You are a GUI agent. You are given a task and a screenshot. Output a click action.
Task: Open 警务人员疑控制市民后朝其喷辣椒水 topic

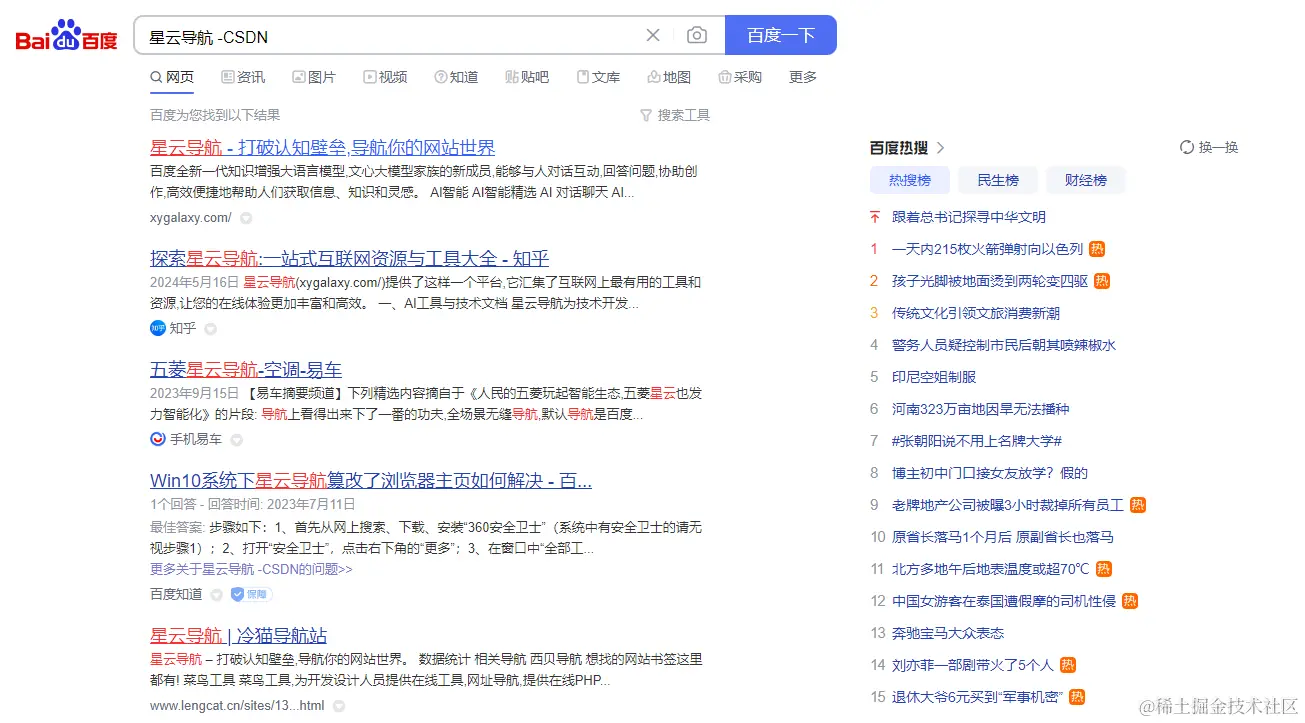1004,345
